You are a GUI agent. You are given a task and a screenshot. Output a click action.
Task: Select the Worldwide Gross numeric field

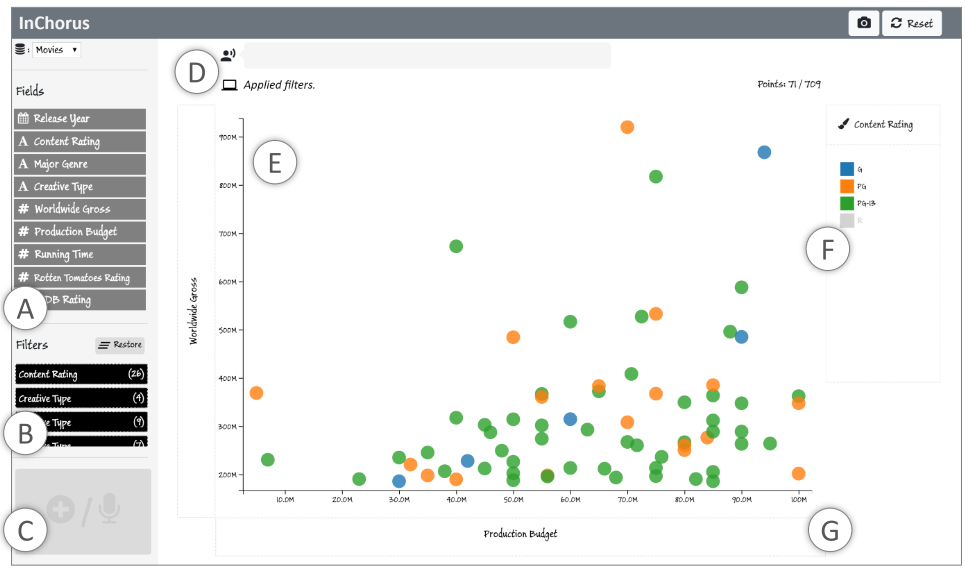[x=80, y=209]
